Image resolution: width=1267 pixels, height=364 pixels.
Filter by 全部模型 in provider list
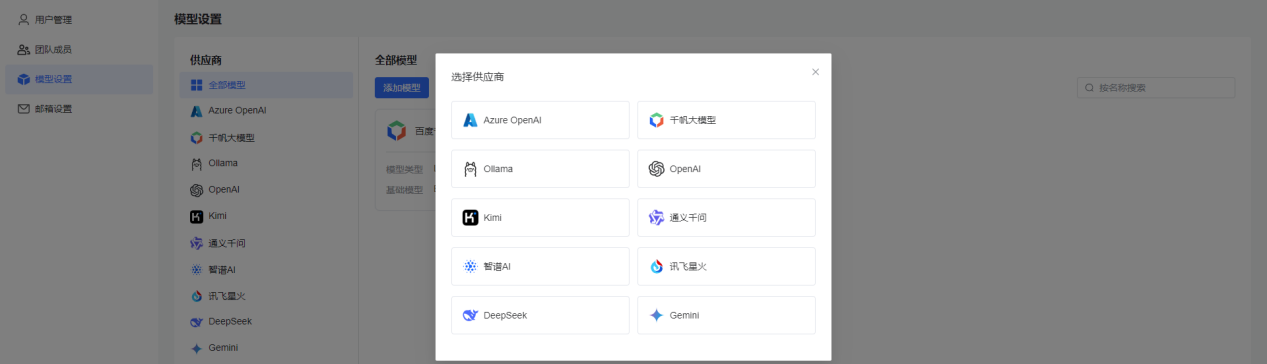(x=266, y=85)
